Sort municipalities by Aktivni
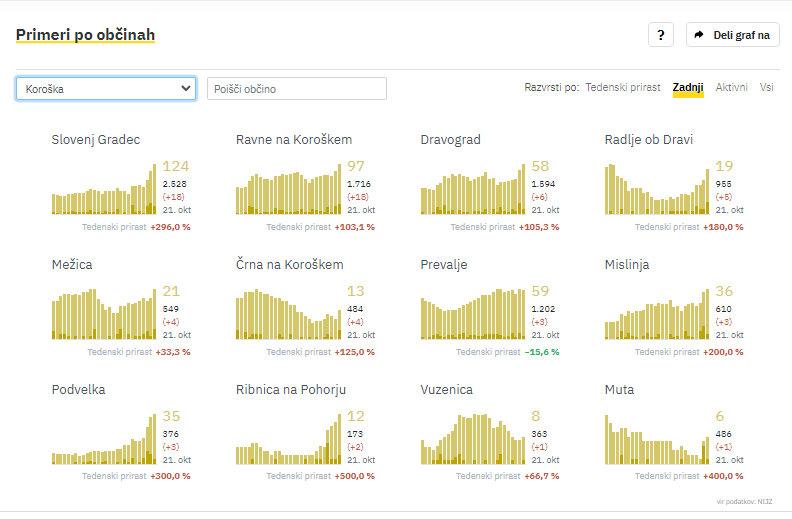Image resolution: width=792 pixels, height=519 pixels. pyautogui.click(x=731, y=88)
